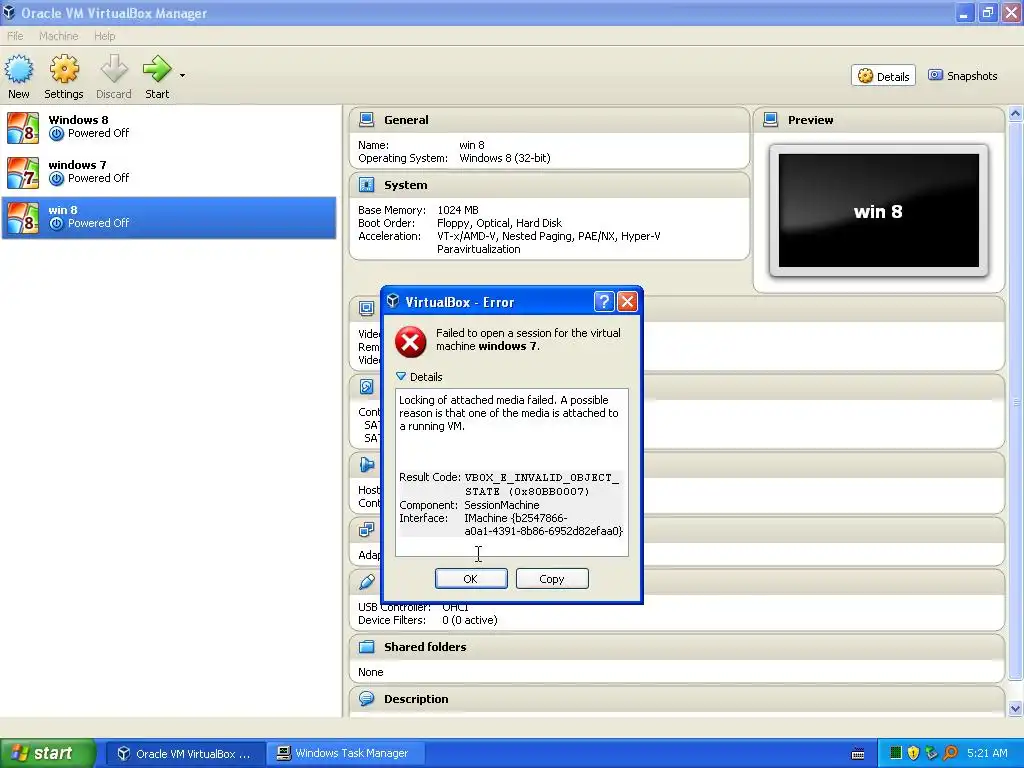Image resolution: width=1024 pixels, height=768 pixels.
Task: Switch to Details view button
Action: click(x=884, y=76)
